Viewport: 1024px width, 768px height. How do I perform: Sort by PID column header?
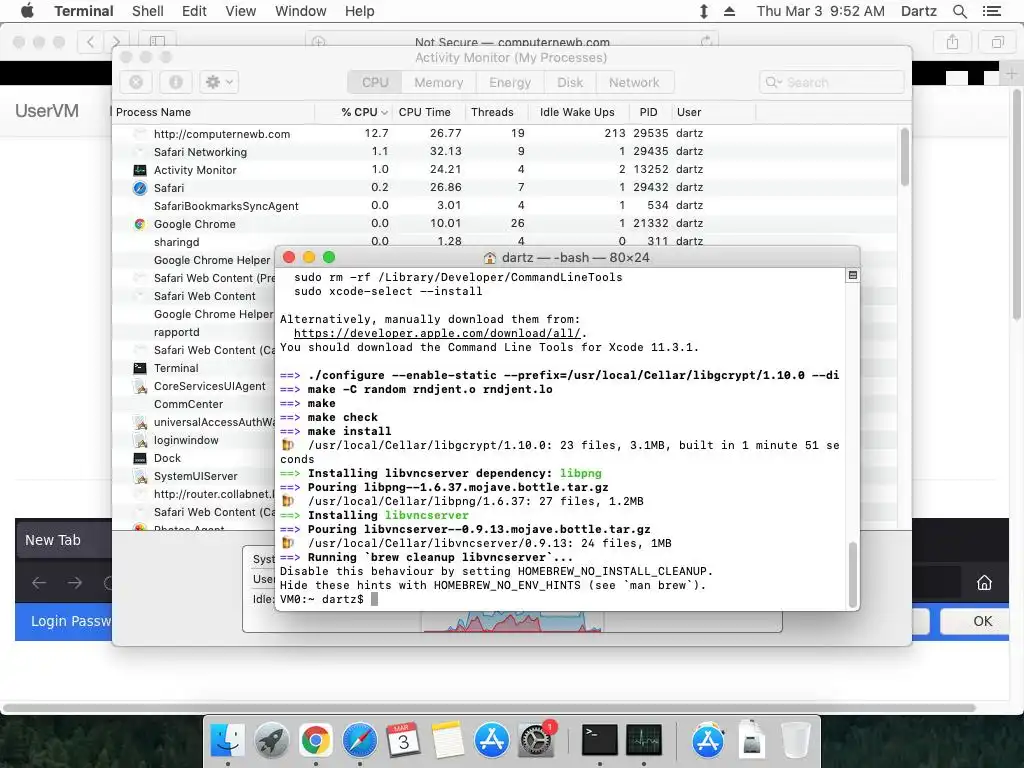648,112
